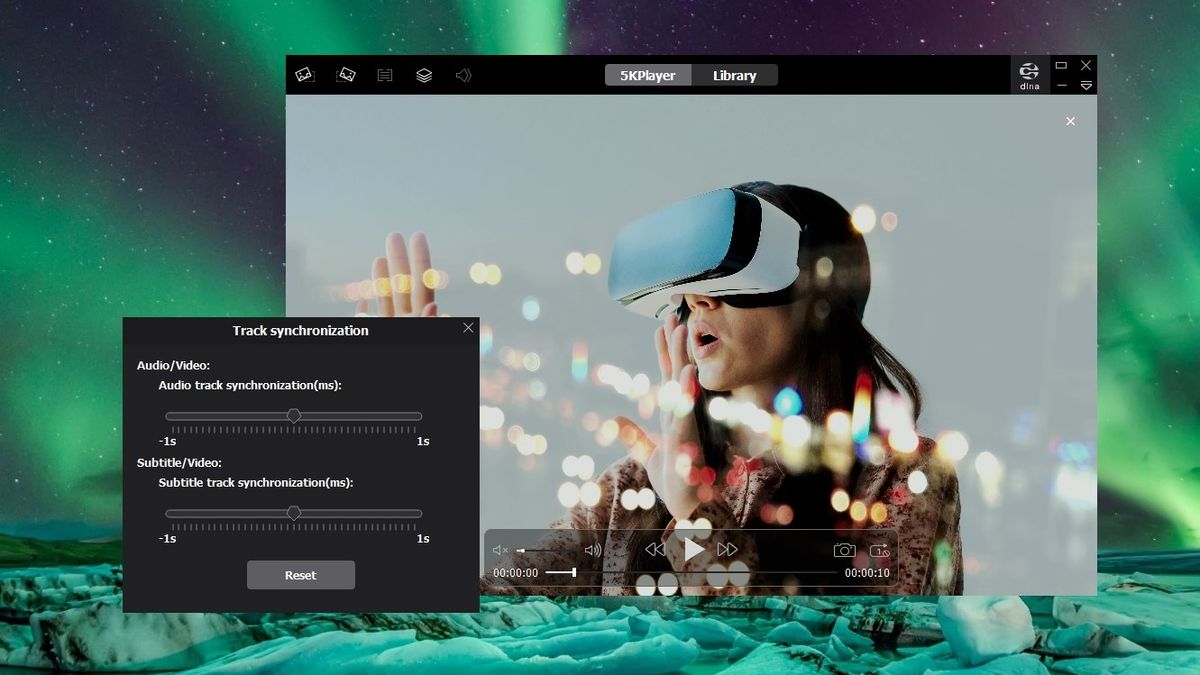This screenshot has height=675, width=1200.
Task: Click the layers/track icon in the toolbar
Action: (x=424, y=75)
